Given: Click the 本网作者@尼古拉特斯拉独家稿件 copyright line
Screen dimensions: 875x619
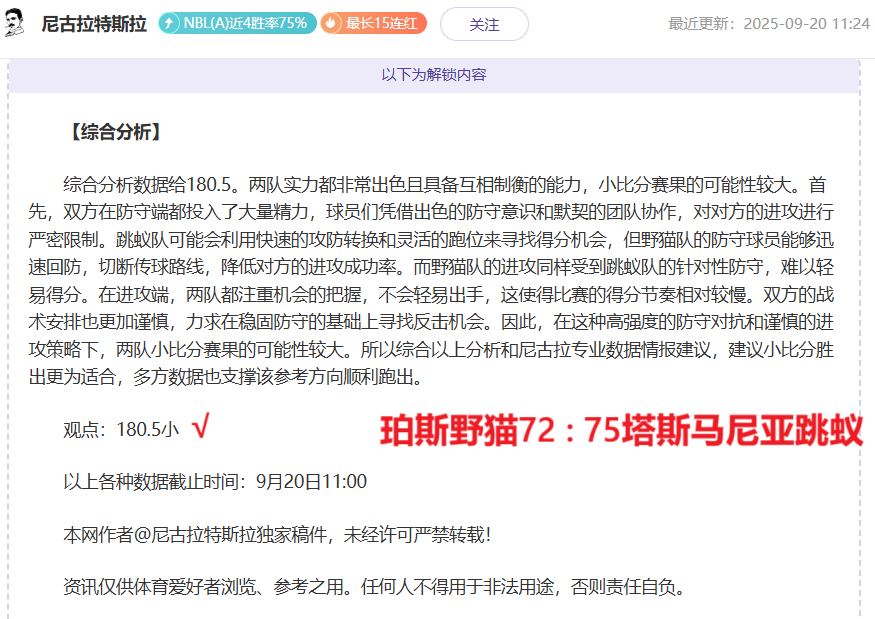Looking at the screenshot, I should [277, 535].
